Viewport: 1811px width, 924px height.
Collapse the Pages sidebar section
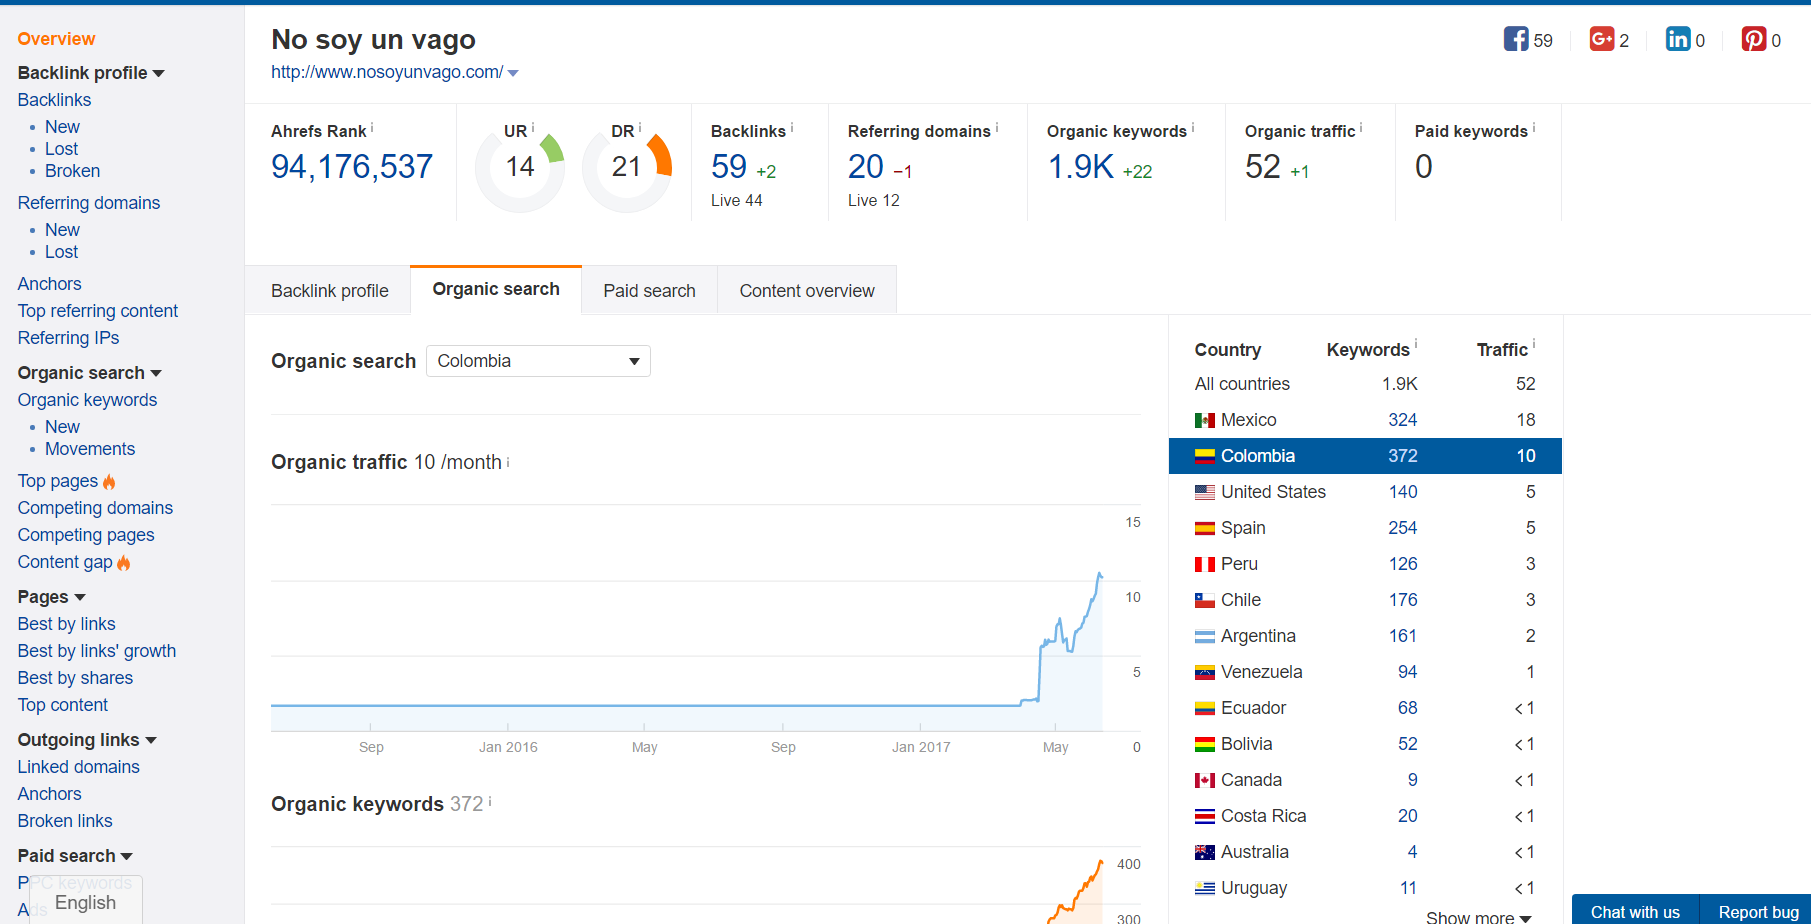(x=80, y=598)
